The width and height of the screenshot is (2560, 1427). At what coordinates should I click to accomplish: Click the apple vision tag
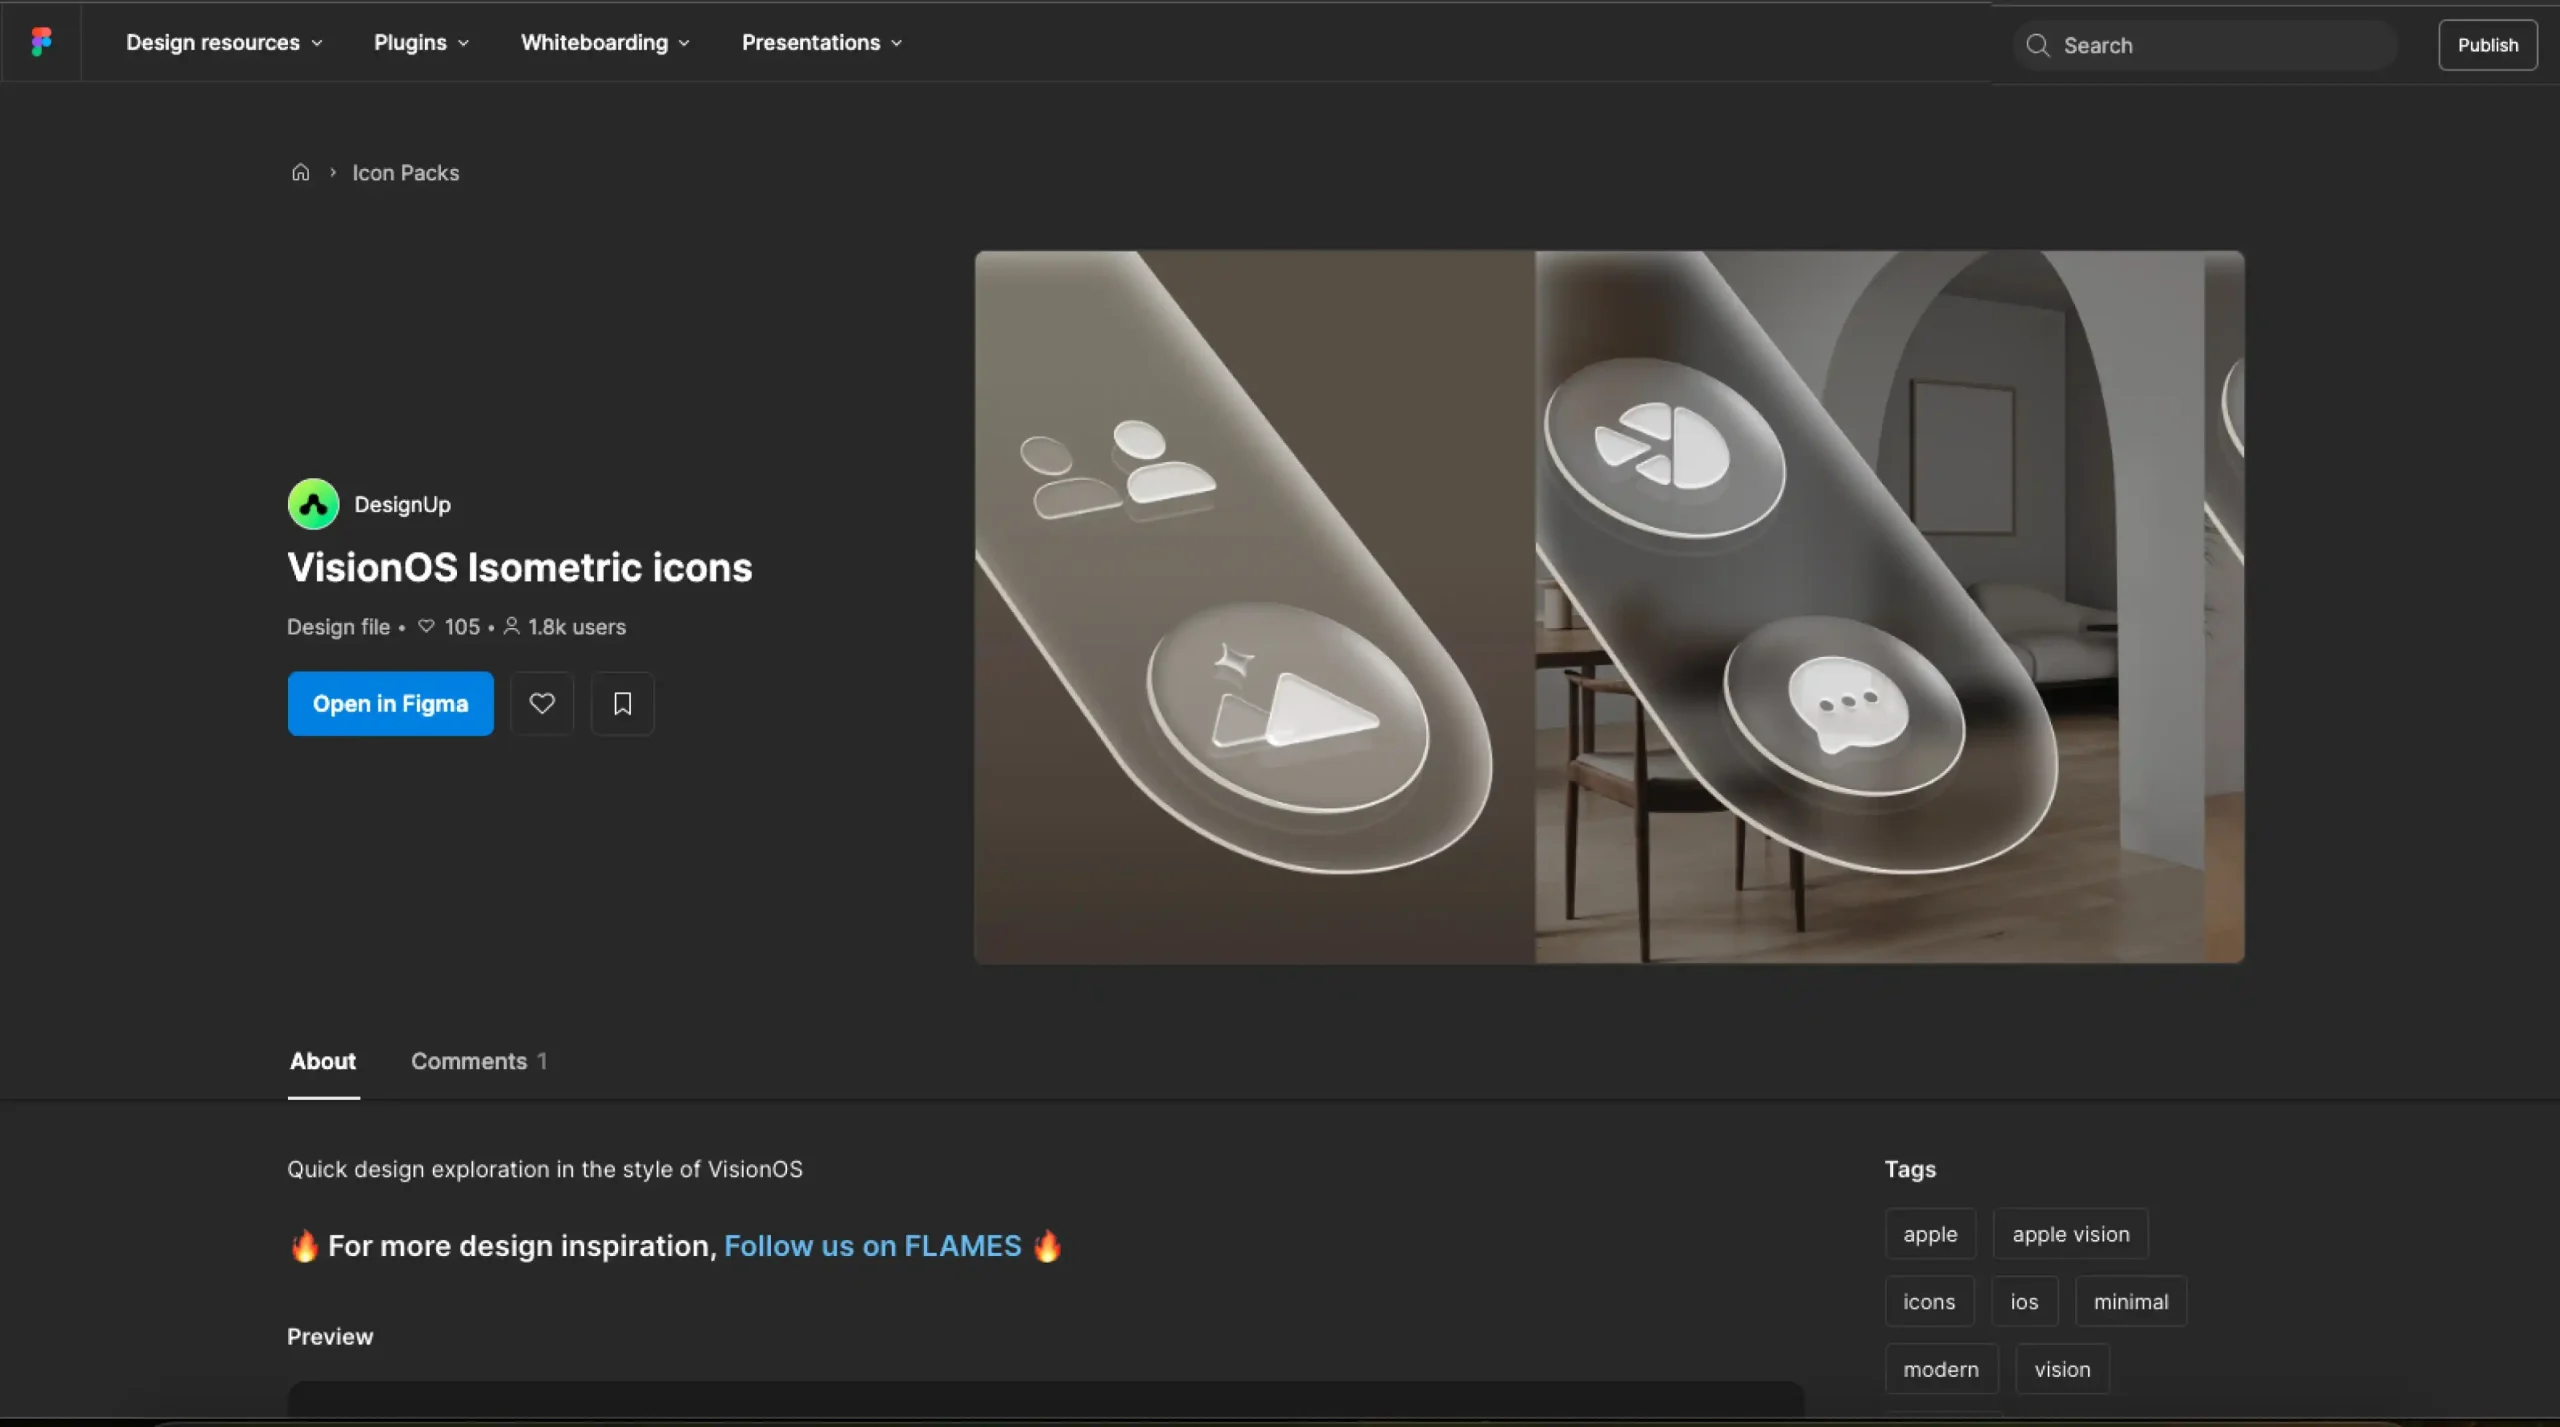pos(2070,1234)
